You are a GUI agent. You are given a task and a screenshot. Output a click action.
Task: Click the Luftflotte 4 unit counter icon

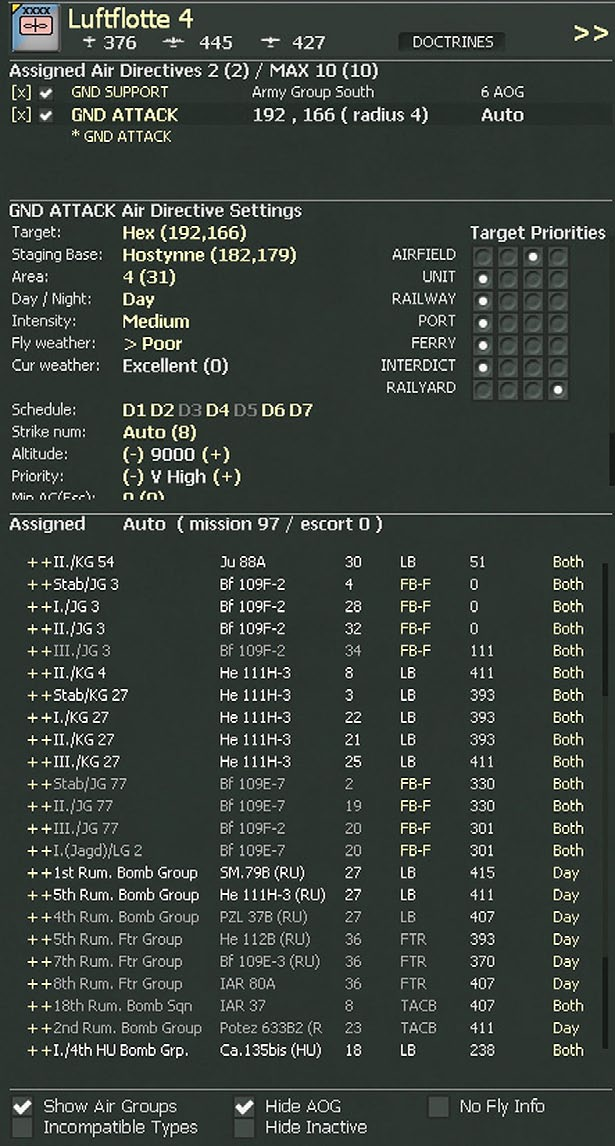click(30, 30)
